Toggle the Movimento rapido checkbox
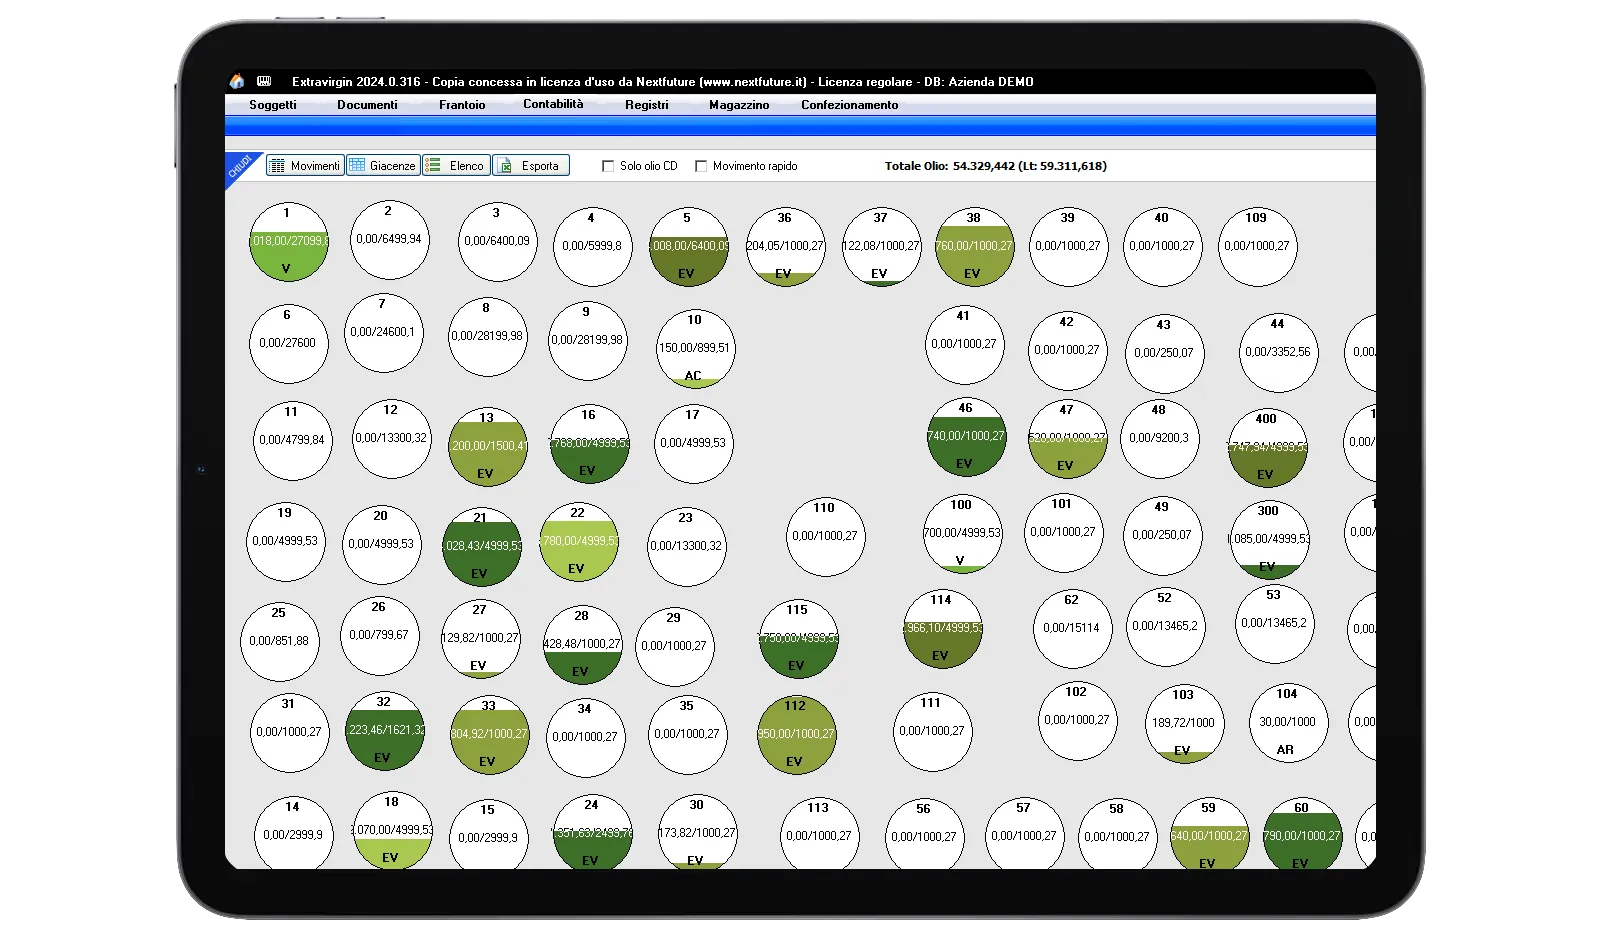1600x945 pixels. coord(701,167)
